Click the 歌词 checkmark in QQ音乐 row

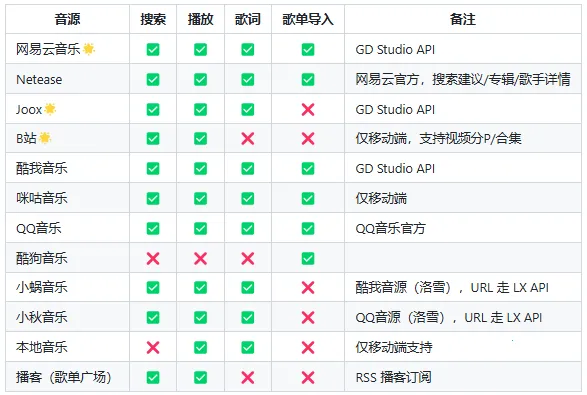(x=247, y=228)
